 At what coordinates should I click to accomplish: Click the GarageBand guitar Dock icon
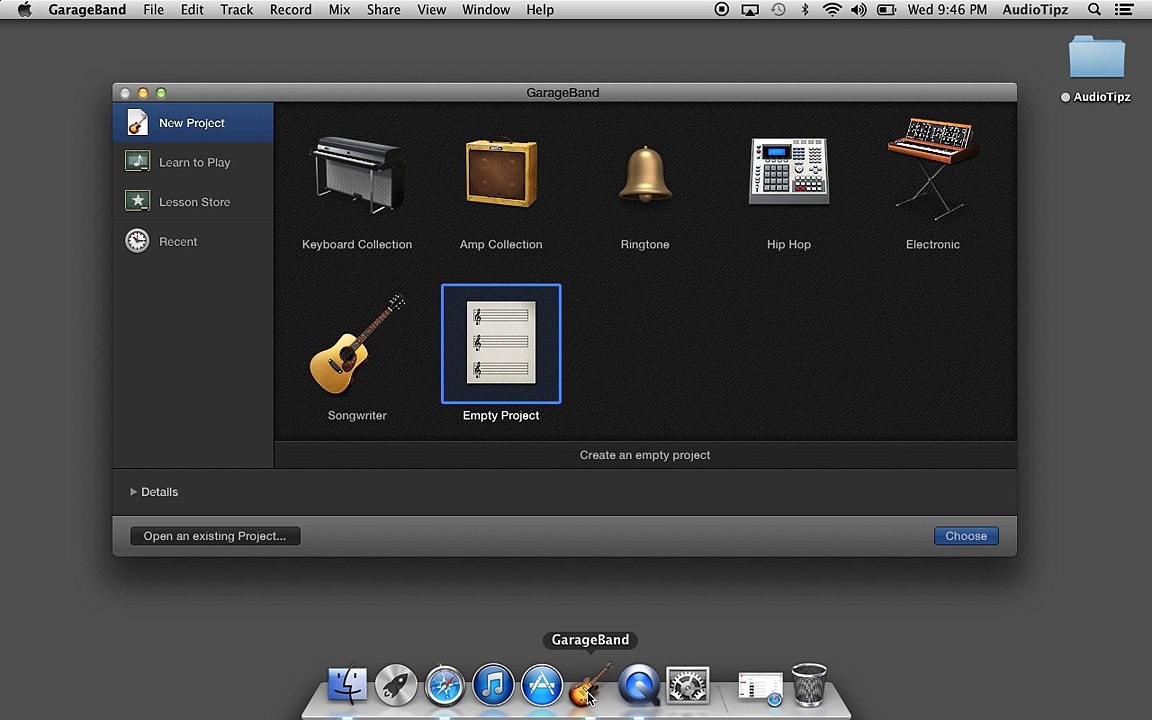590,685
